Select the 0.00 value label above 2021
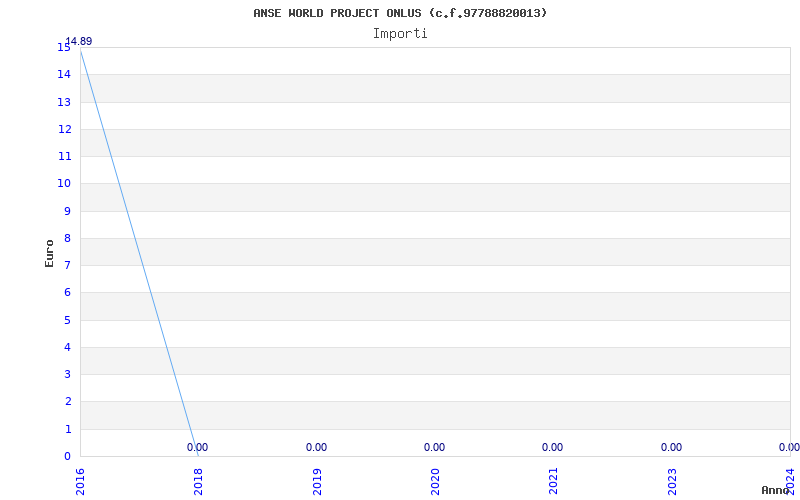The image size is (800, 500). click(x=553, y=447)
